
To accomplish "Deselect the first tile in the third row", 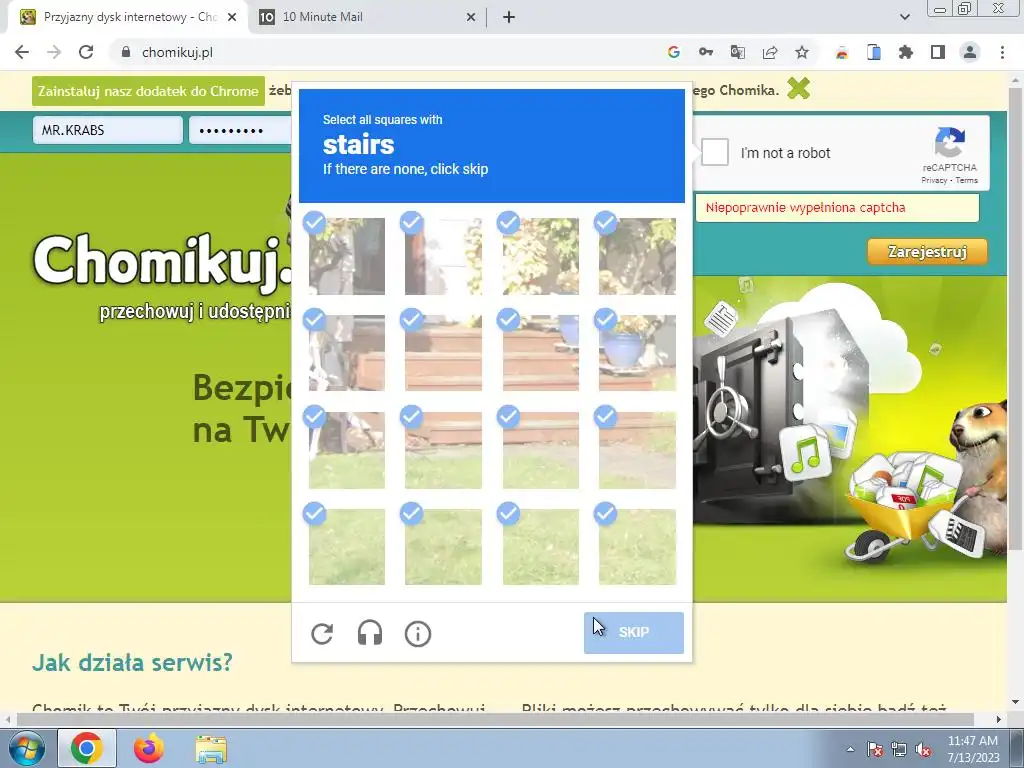I will (347, 450).
